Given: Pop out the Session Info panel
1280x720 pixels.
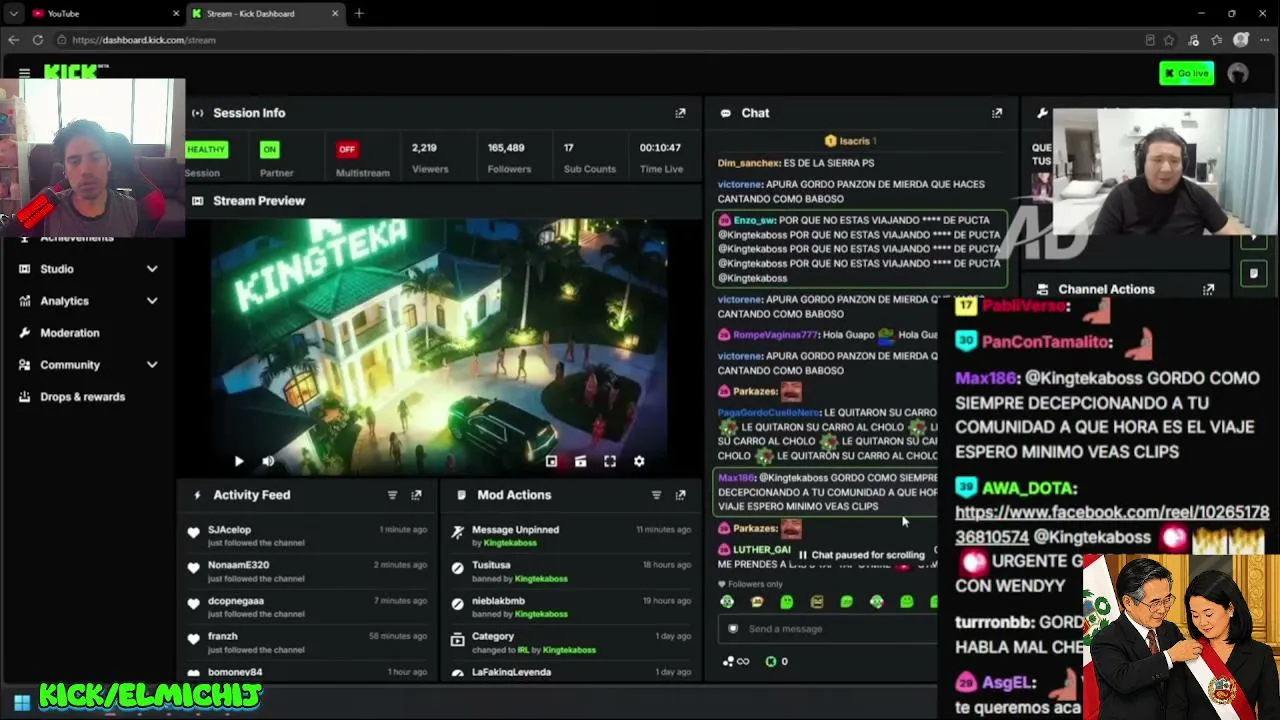Looking at the screenshot, I should [x=680, y=113].
